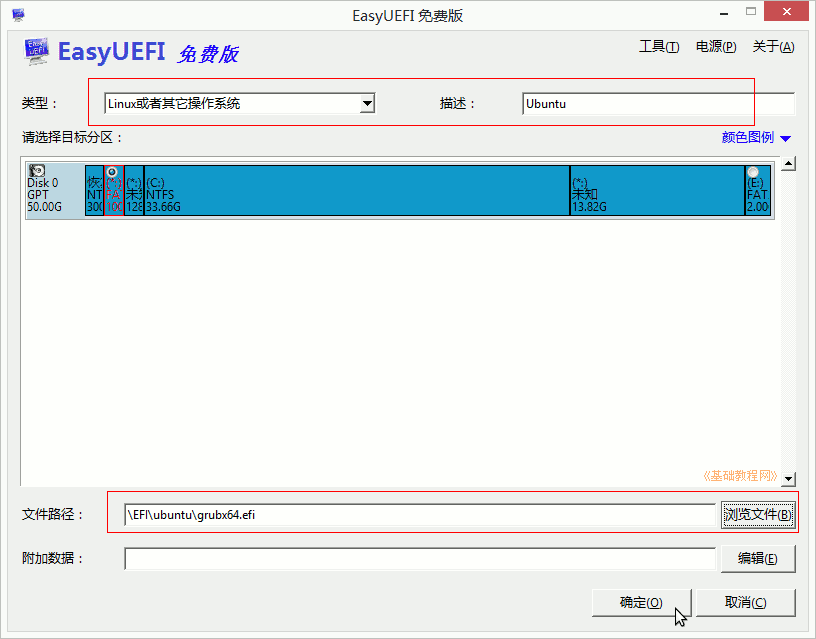Click the 浏览文件(B) browse button
The image size is (816, 639).
[758, 515]
